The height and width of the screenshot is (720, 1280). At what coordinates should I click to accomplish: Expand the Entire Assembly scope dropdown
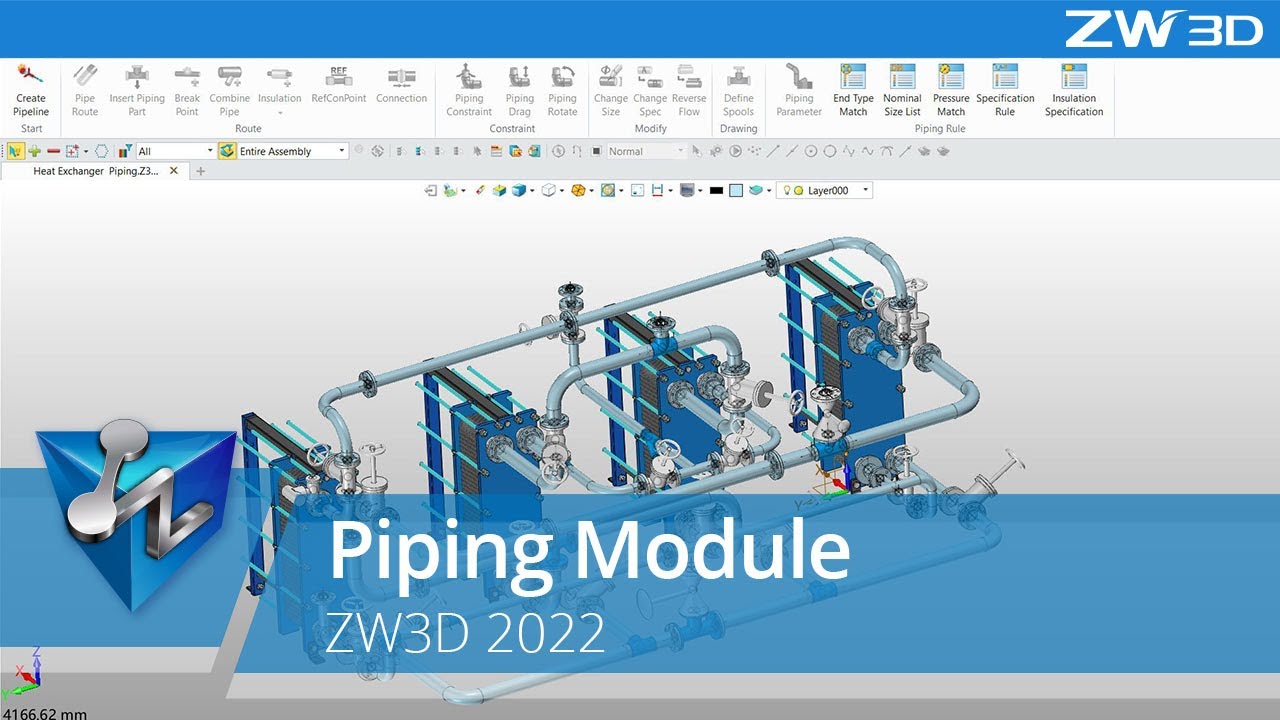tap(342, 151)
